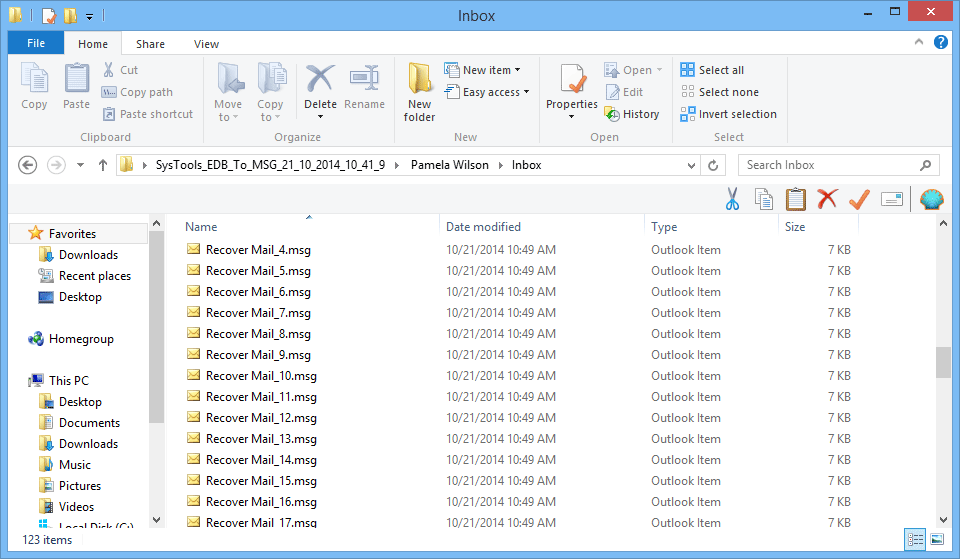Click the orange checkmark icon in the toolbar
This screenshot has height=559, width=960.
click(x=860, y=199)
